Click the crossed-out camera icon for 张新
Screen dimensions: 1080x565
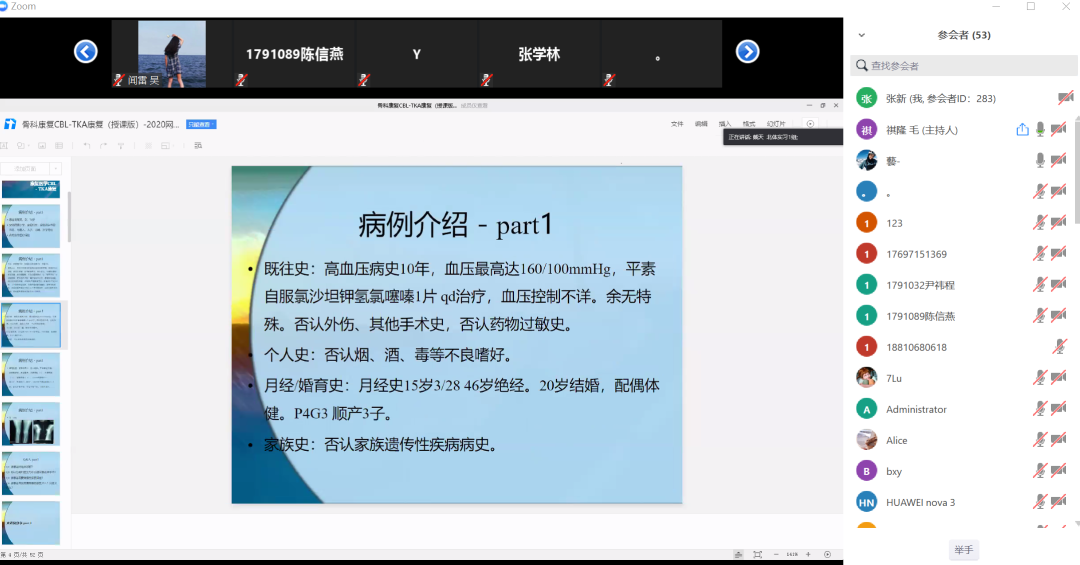click(x=1066, y=98)
